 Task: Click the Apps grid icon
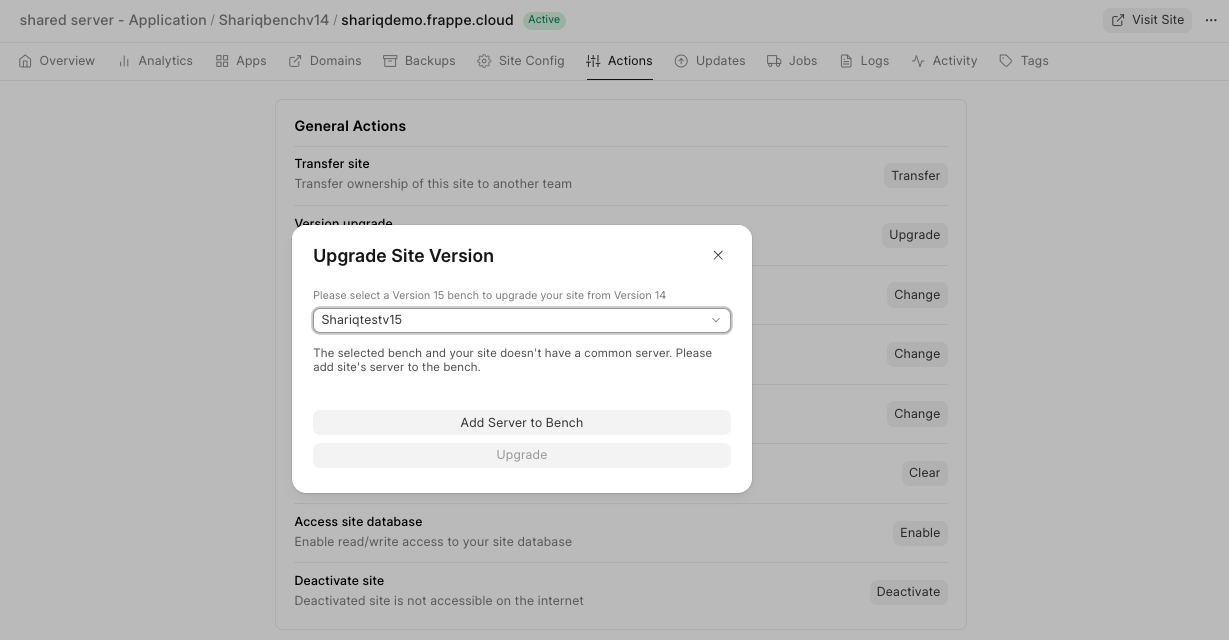[222, 61]
